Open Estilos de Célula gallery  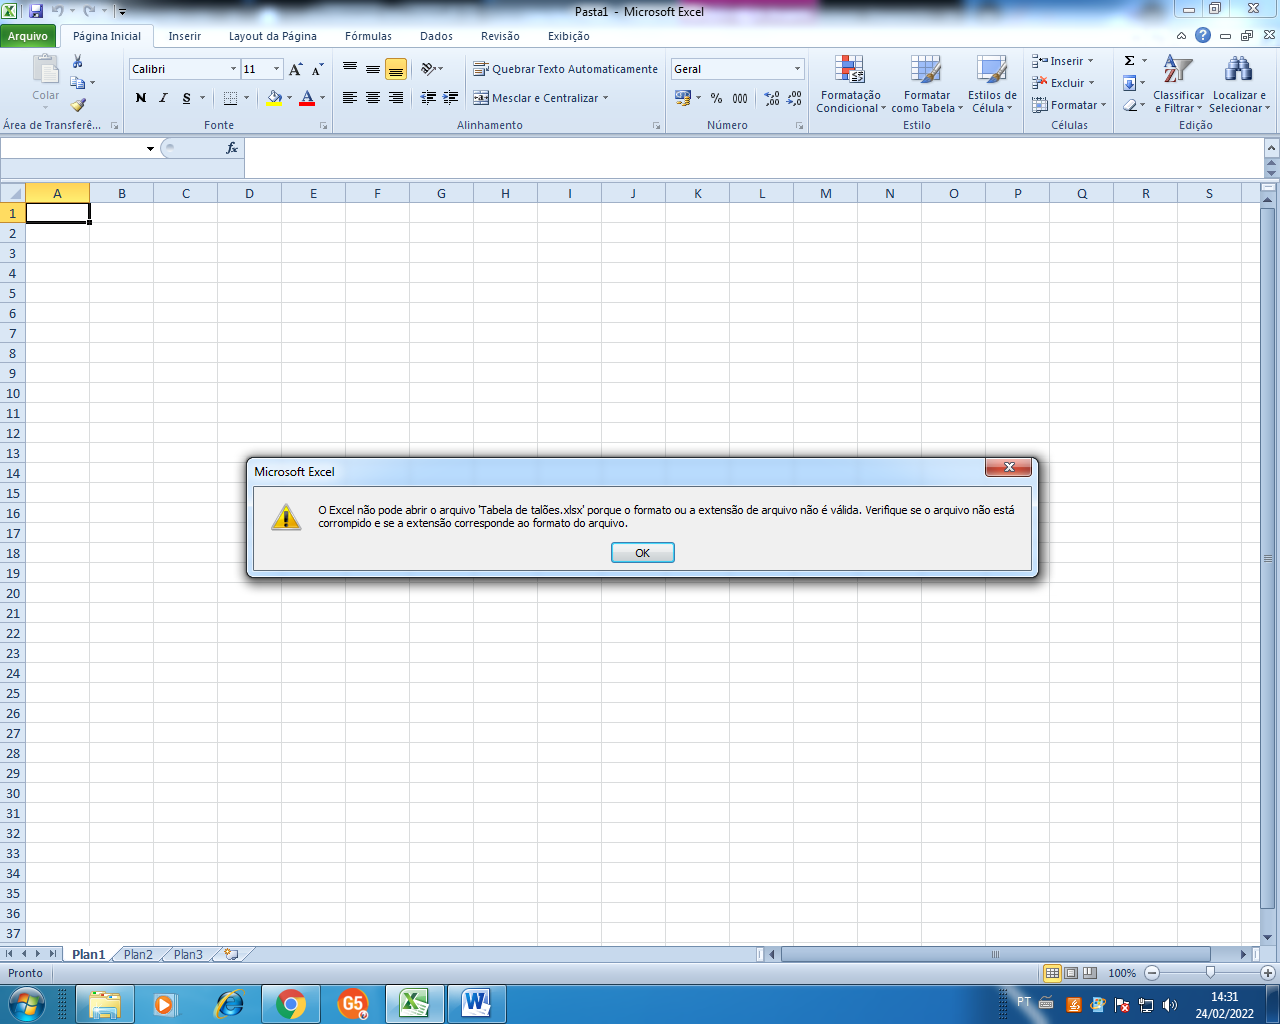pos(992,85)
